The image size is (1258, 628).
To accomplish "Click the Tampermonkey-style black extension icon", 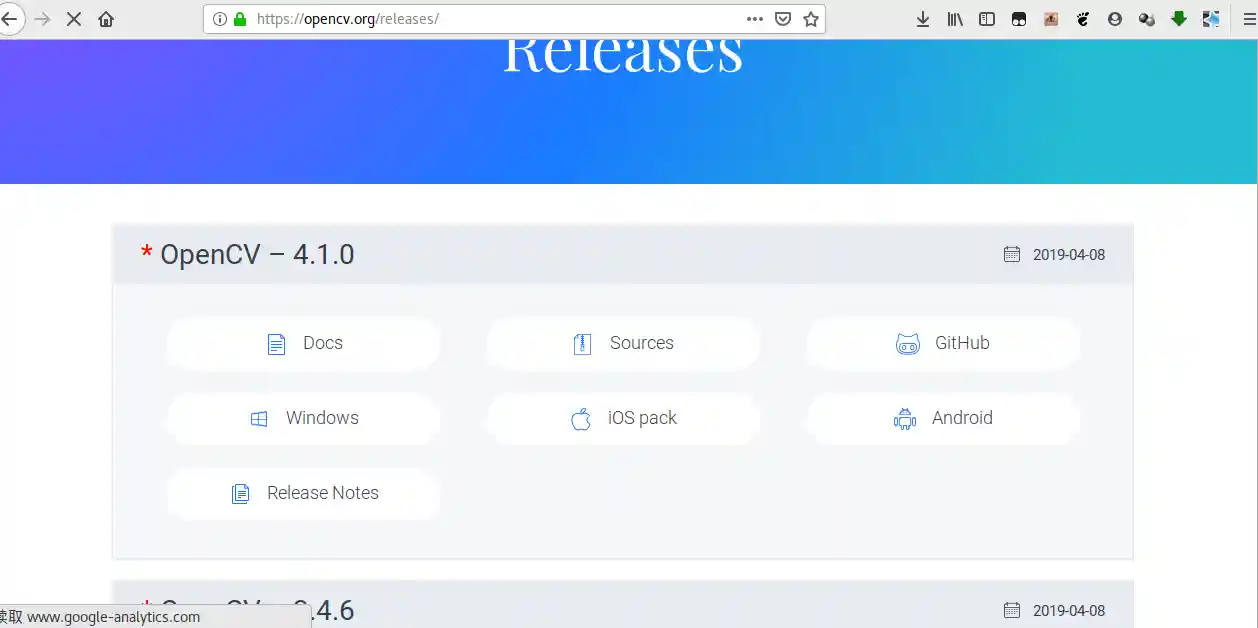I will [1019, 19].
